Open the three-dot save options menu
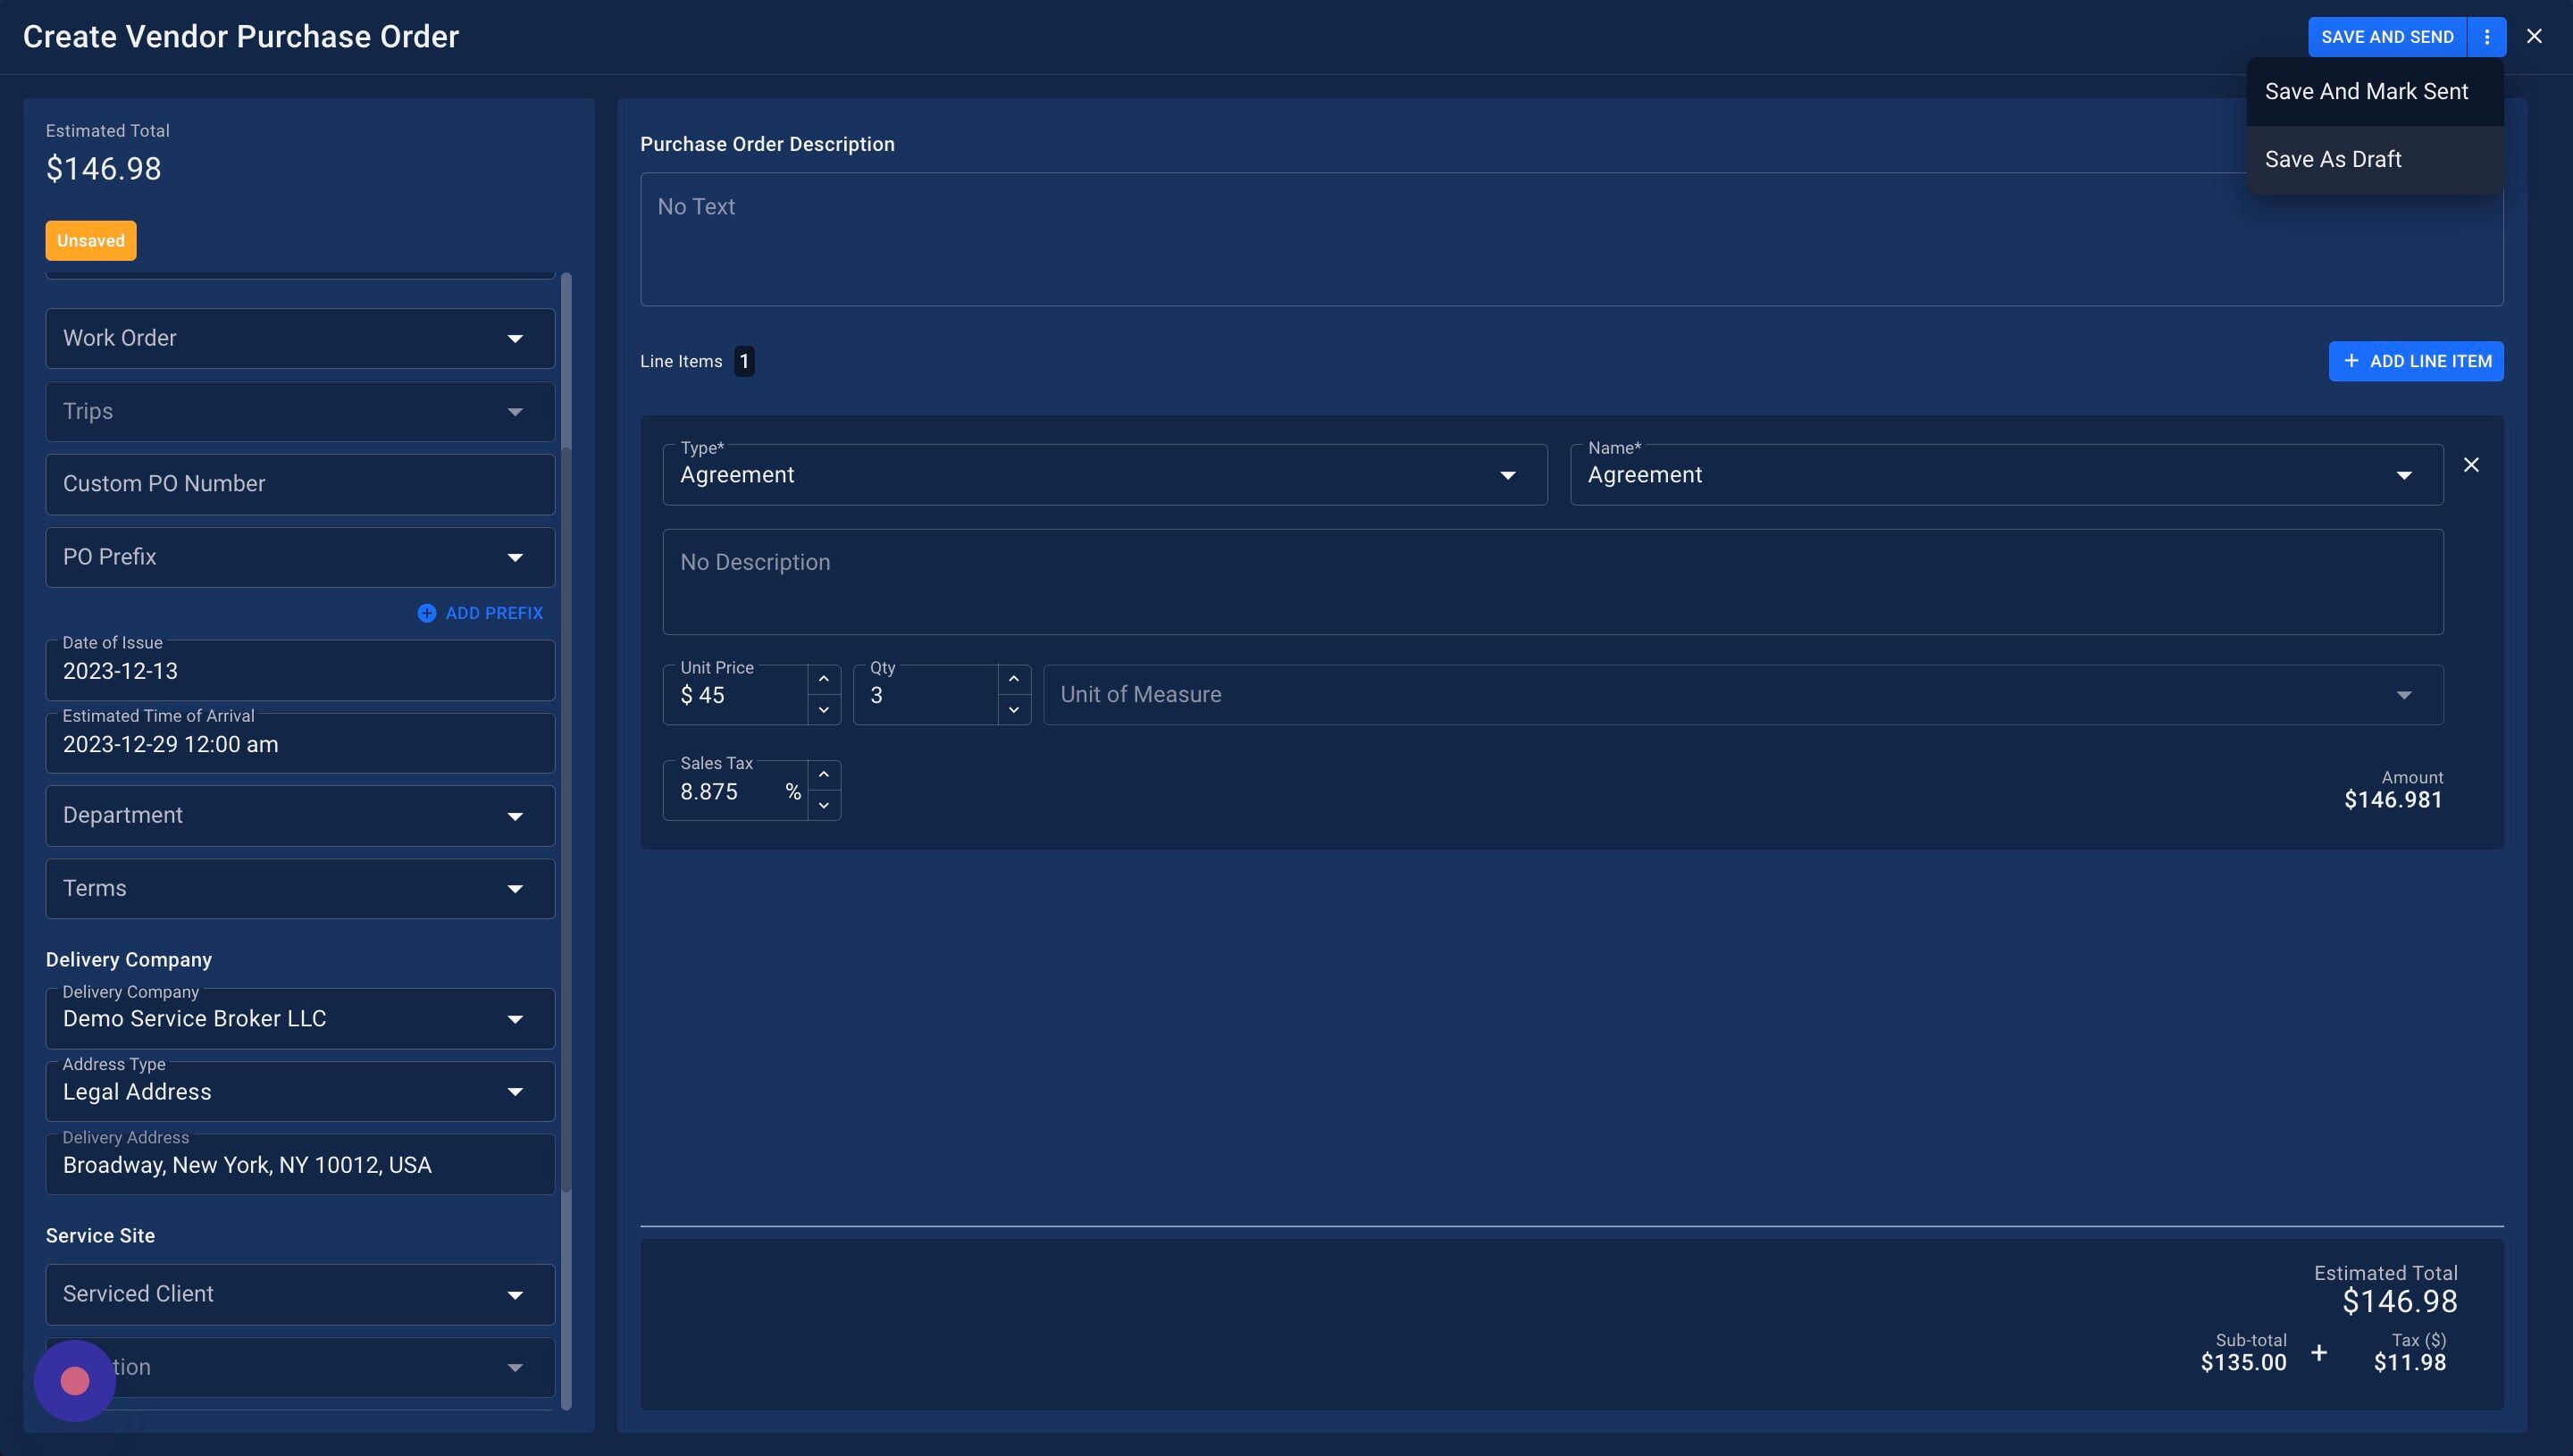The height and width of the screenshot is (1456, 2573). pyautogui.click(x=2486, y=37)
